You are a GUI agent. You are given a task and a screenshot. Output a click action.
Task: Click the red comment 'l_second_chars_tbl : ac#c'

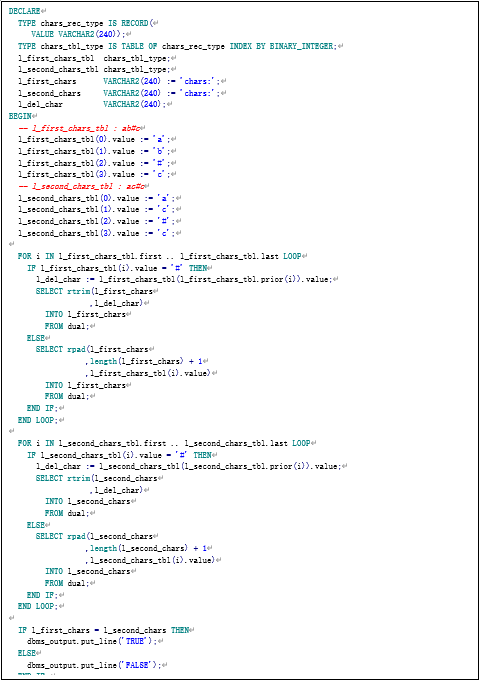click(81, 186)
